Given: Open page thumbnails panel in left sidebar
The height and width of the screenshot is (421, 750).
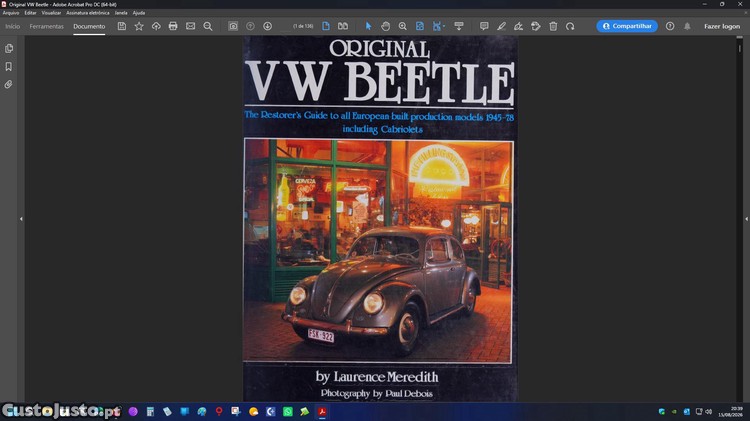Looking at the screenshot, I should click(x=9, y=48).
